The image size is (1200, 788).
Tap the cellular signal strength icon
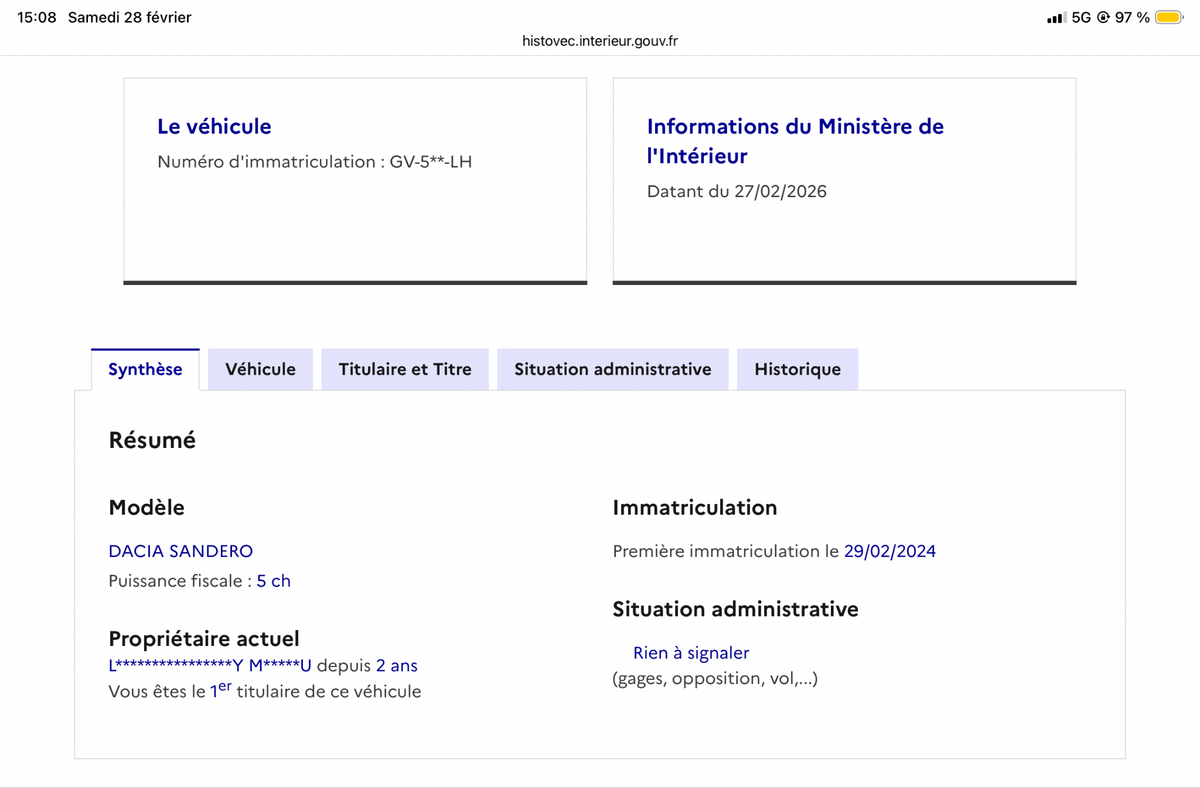(1055, 18)
